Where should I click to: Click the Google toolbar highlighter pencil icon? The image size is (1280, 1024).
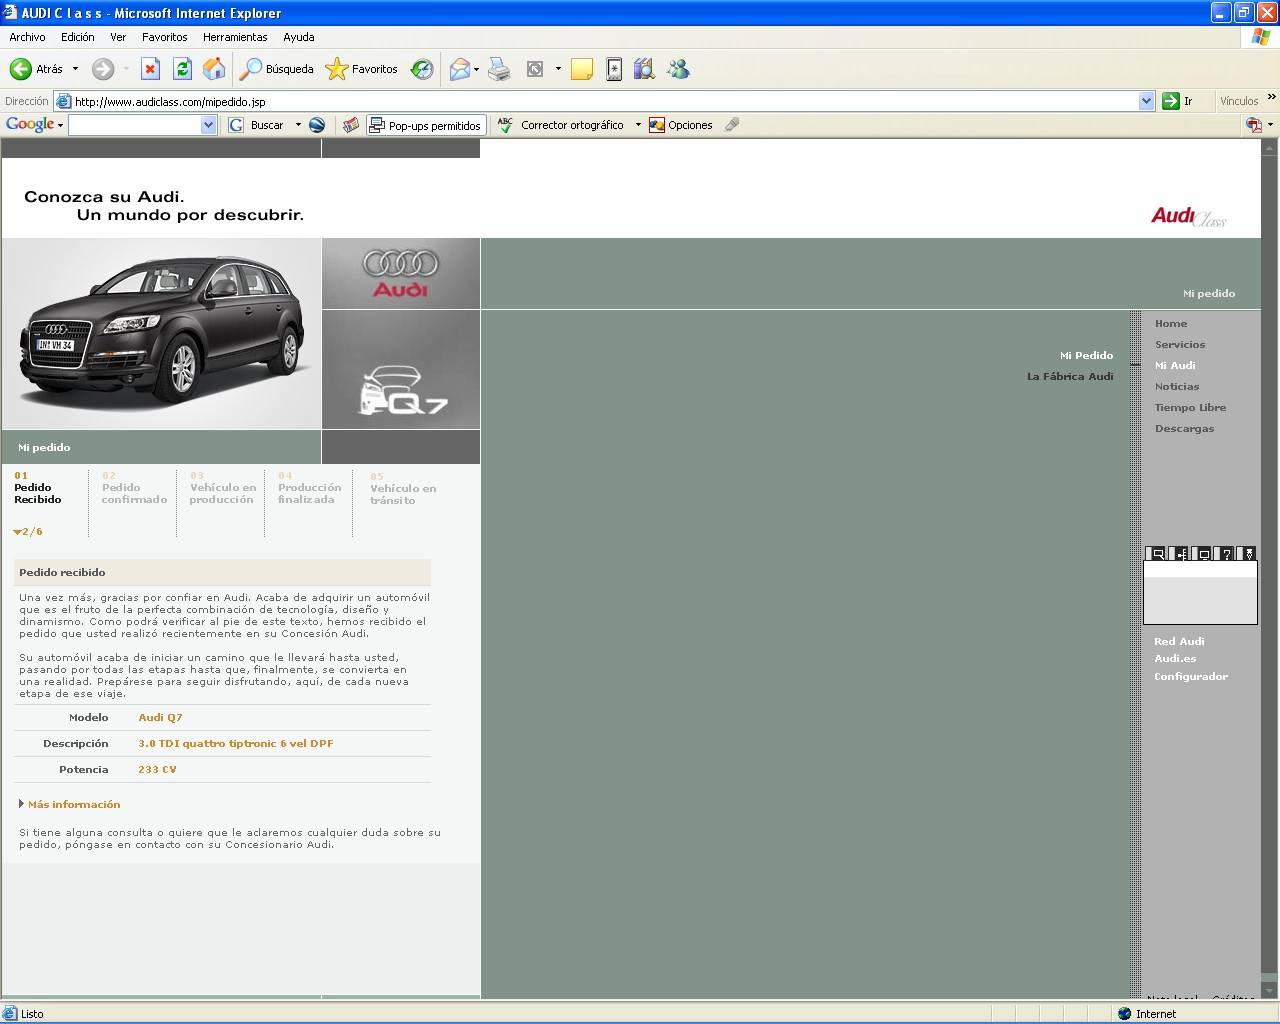coord(732,125)
